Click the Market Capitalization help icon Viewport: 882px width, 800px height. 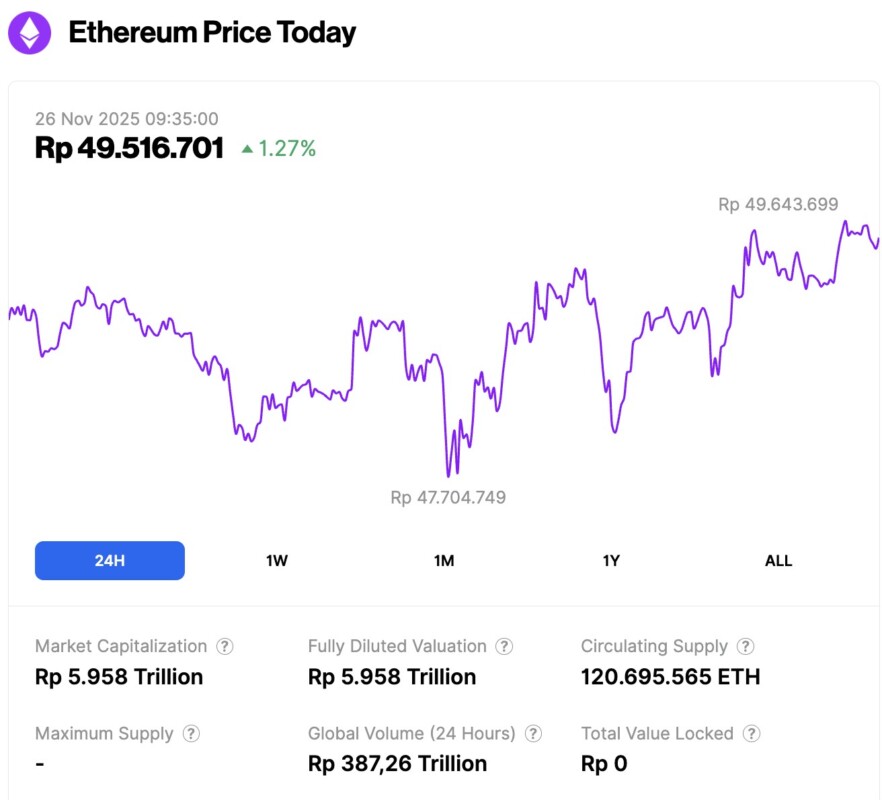(225, 647)
